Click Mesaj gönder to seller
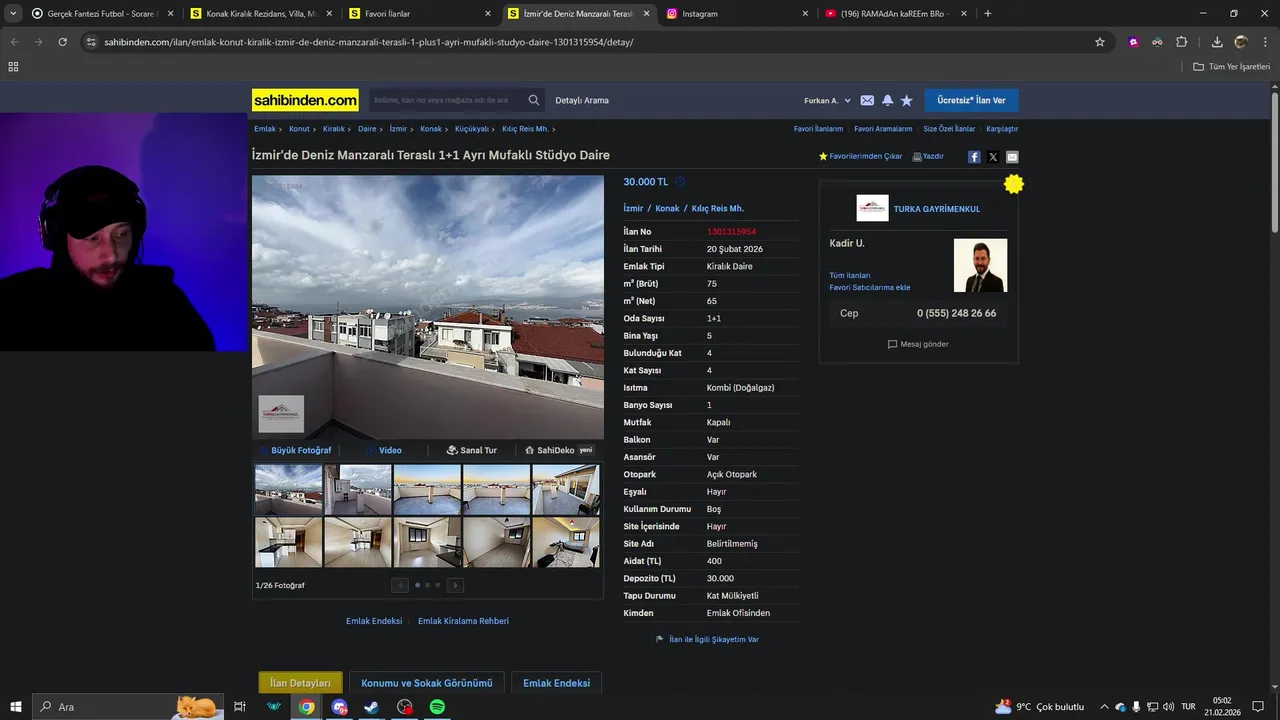The width and height of the screenshot is (1280, 720). (918, 344)
